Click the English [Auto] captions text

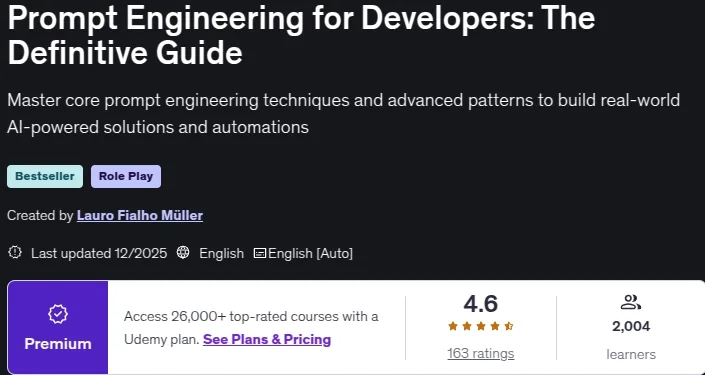[310, 253]
